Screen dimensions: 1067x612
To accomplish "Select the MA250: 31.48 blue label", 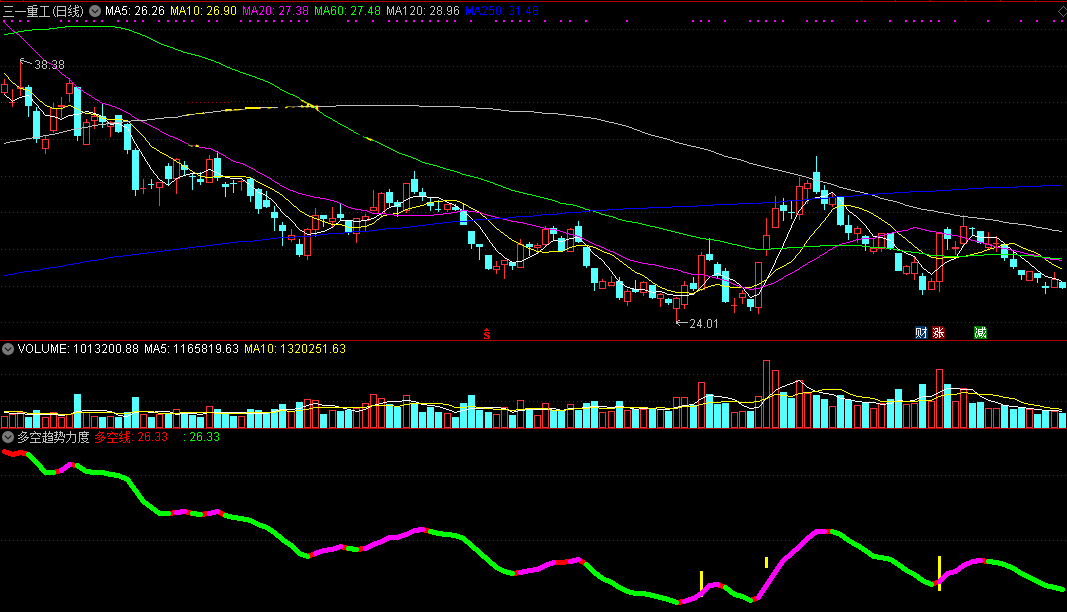I will tap(502, 11).
